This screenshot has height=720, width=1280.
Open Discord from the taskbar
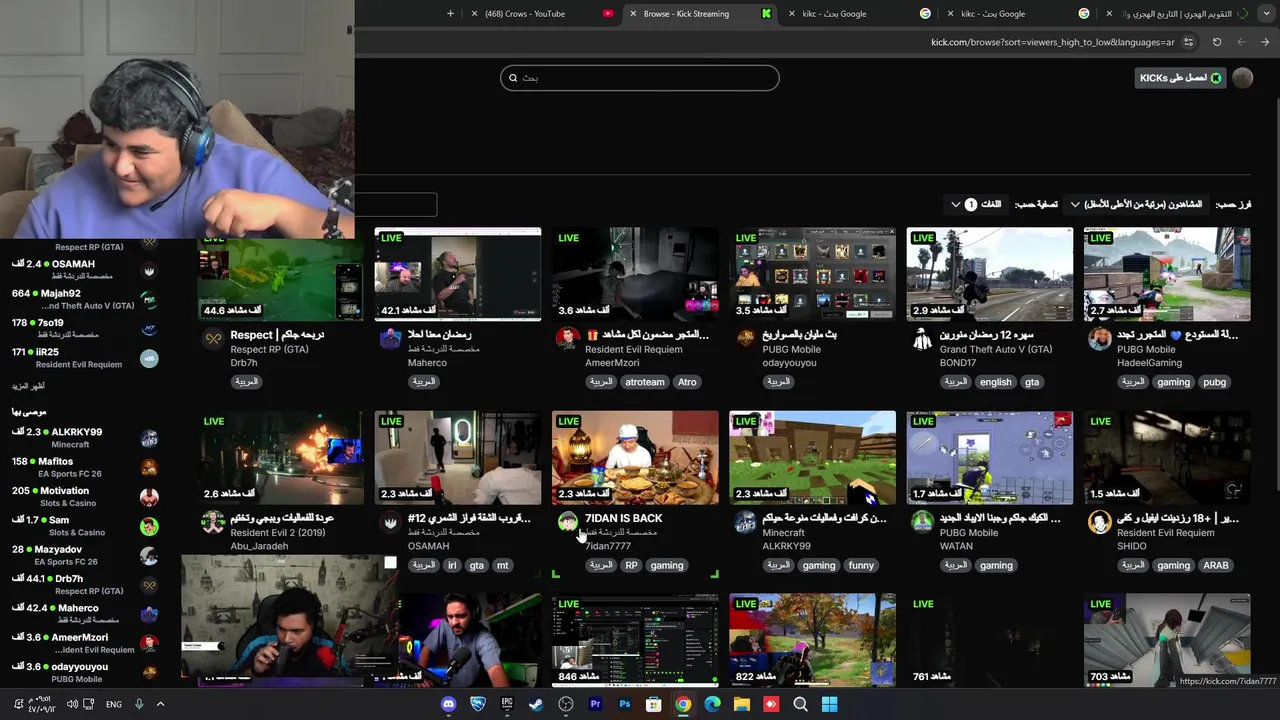449,704
